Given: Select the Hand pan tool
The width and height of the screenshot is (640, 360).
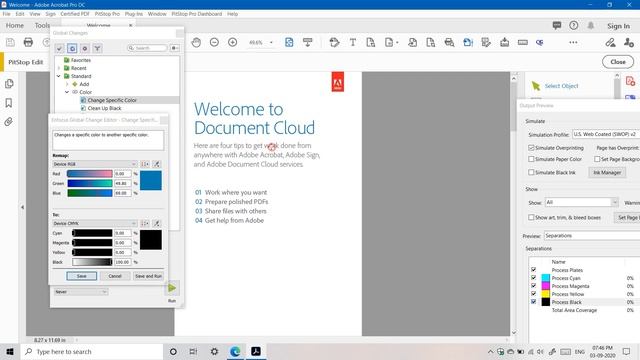Looking at the screenshot, I should pos(196,42).
